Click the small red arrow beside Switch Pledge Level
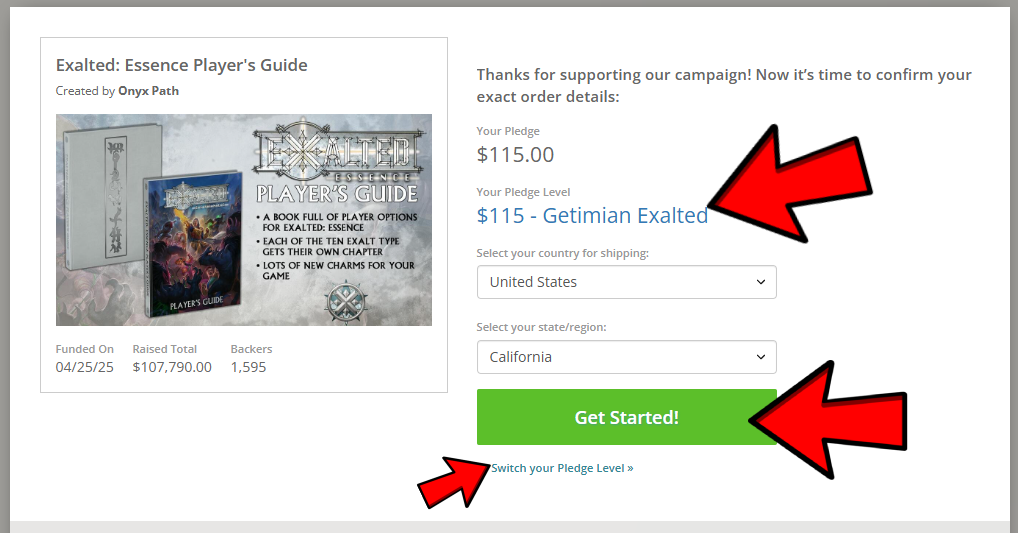This screenshot has height=533, width=1018. click(452, 480)
